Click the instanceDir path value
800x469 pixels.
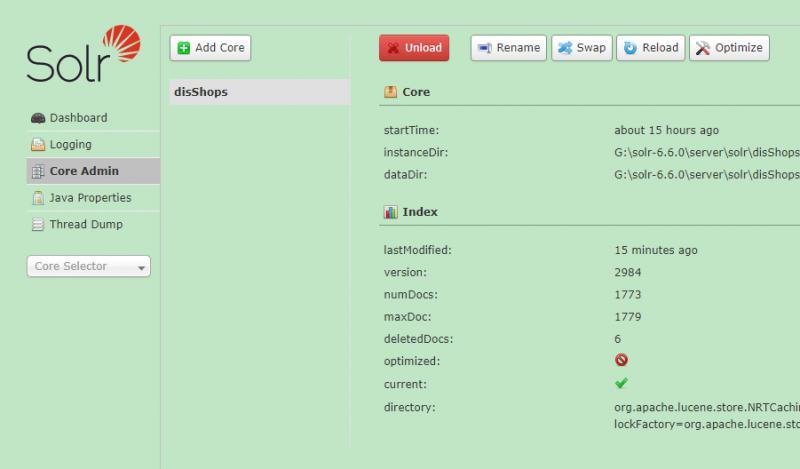point(707,152)
